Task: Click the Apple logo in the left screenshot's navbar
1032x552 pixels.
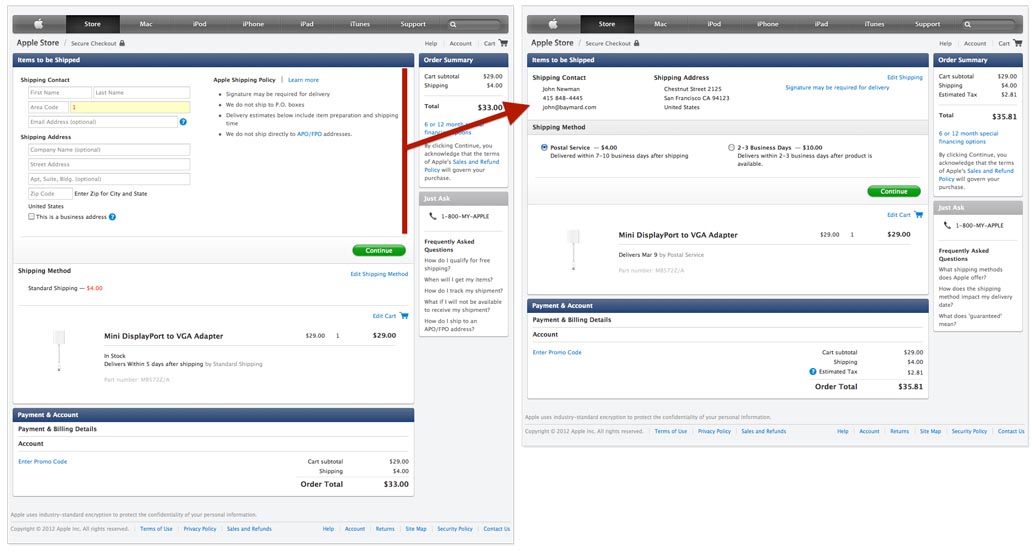Action: tap(39, 24)
